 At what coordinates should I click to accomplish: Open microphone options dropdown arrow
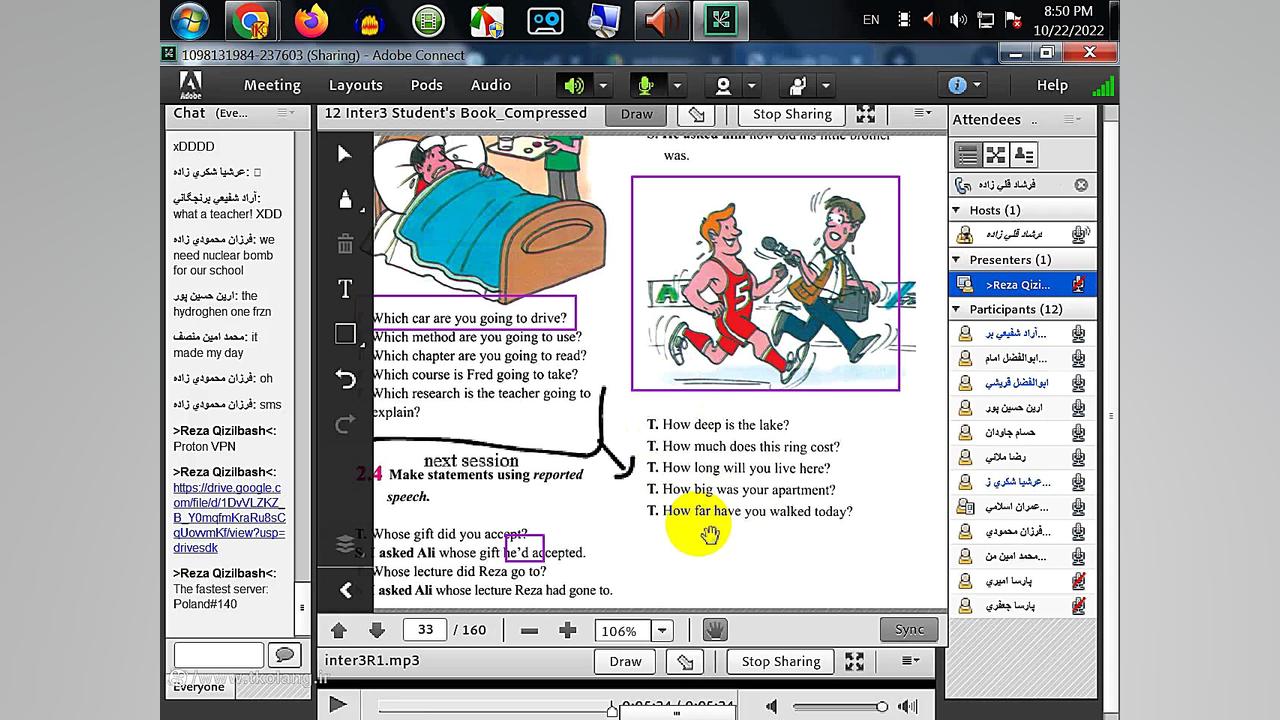click(676, 85)
